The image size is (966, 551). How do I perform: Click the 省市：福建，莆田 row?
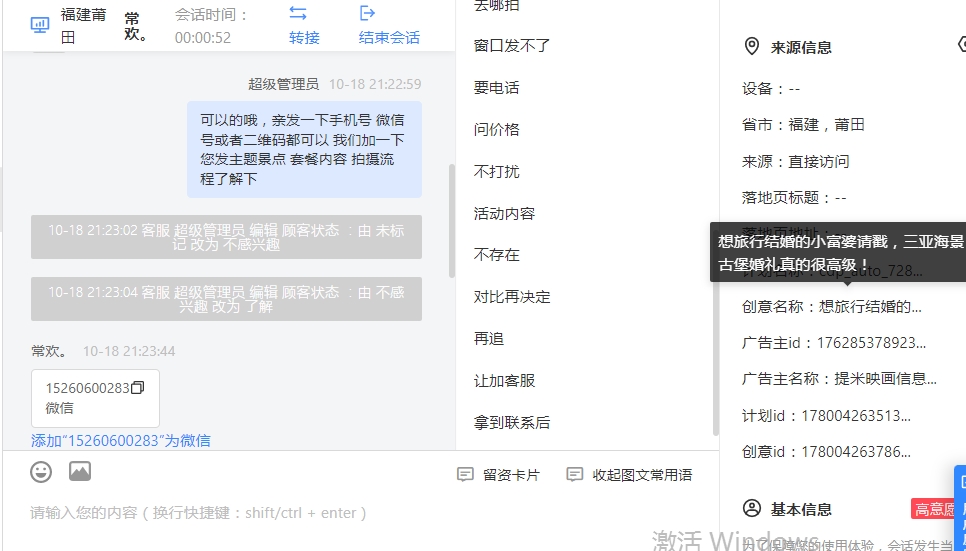coord(803,124)
